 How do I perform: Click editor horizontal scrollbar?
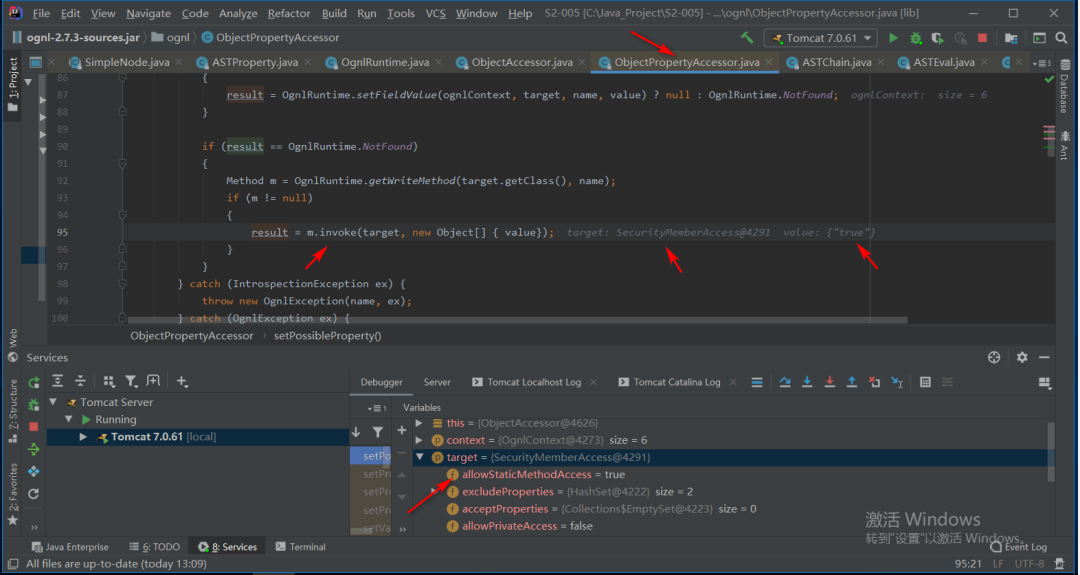pyautogui.click(x=517, y=320)
